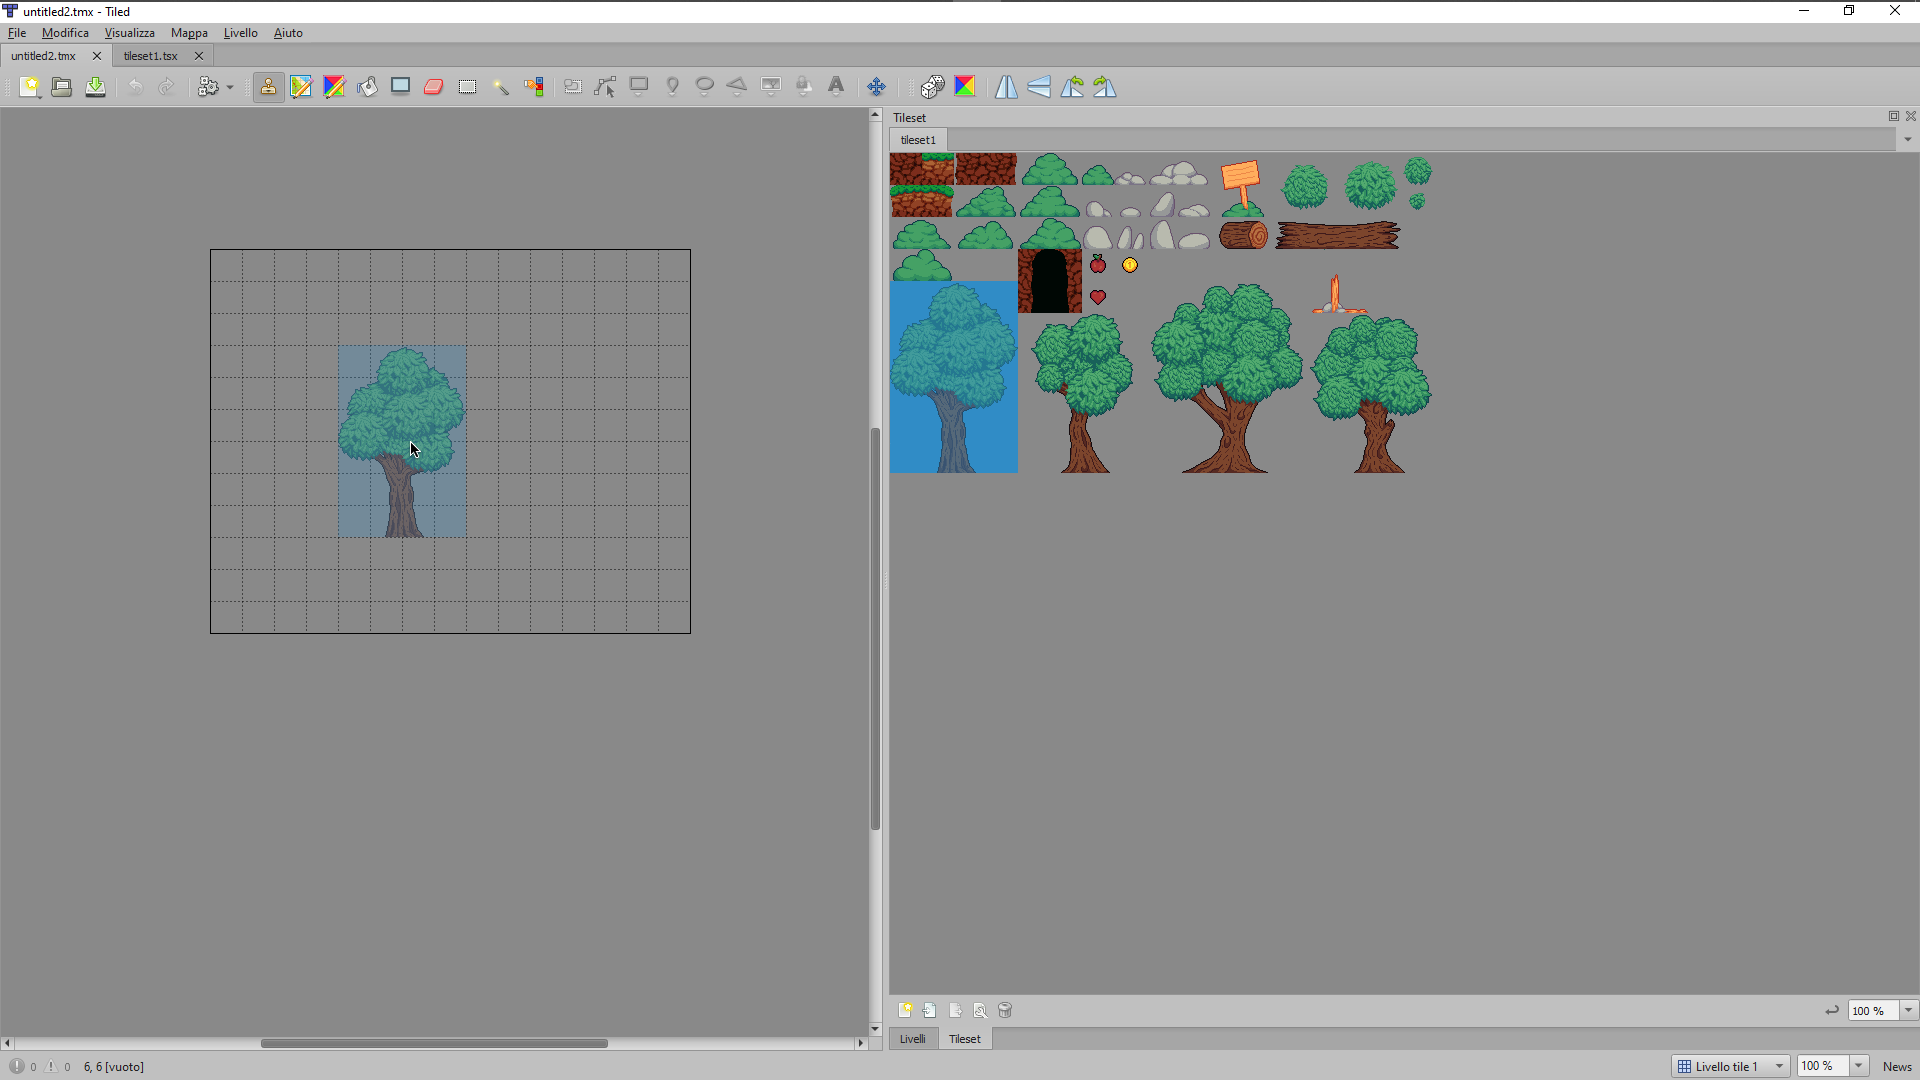Viewport: 1920px width, 1080px height.
Task: Open the tileset zoom percentage dropdown
Action: point(1908,1010)
